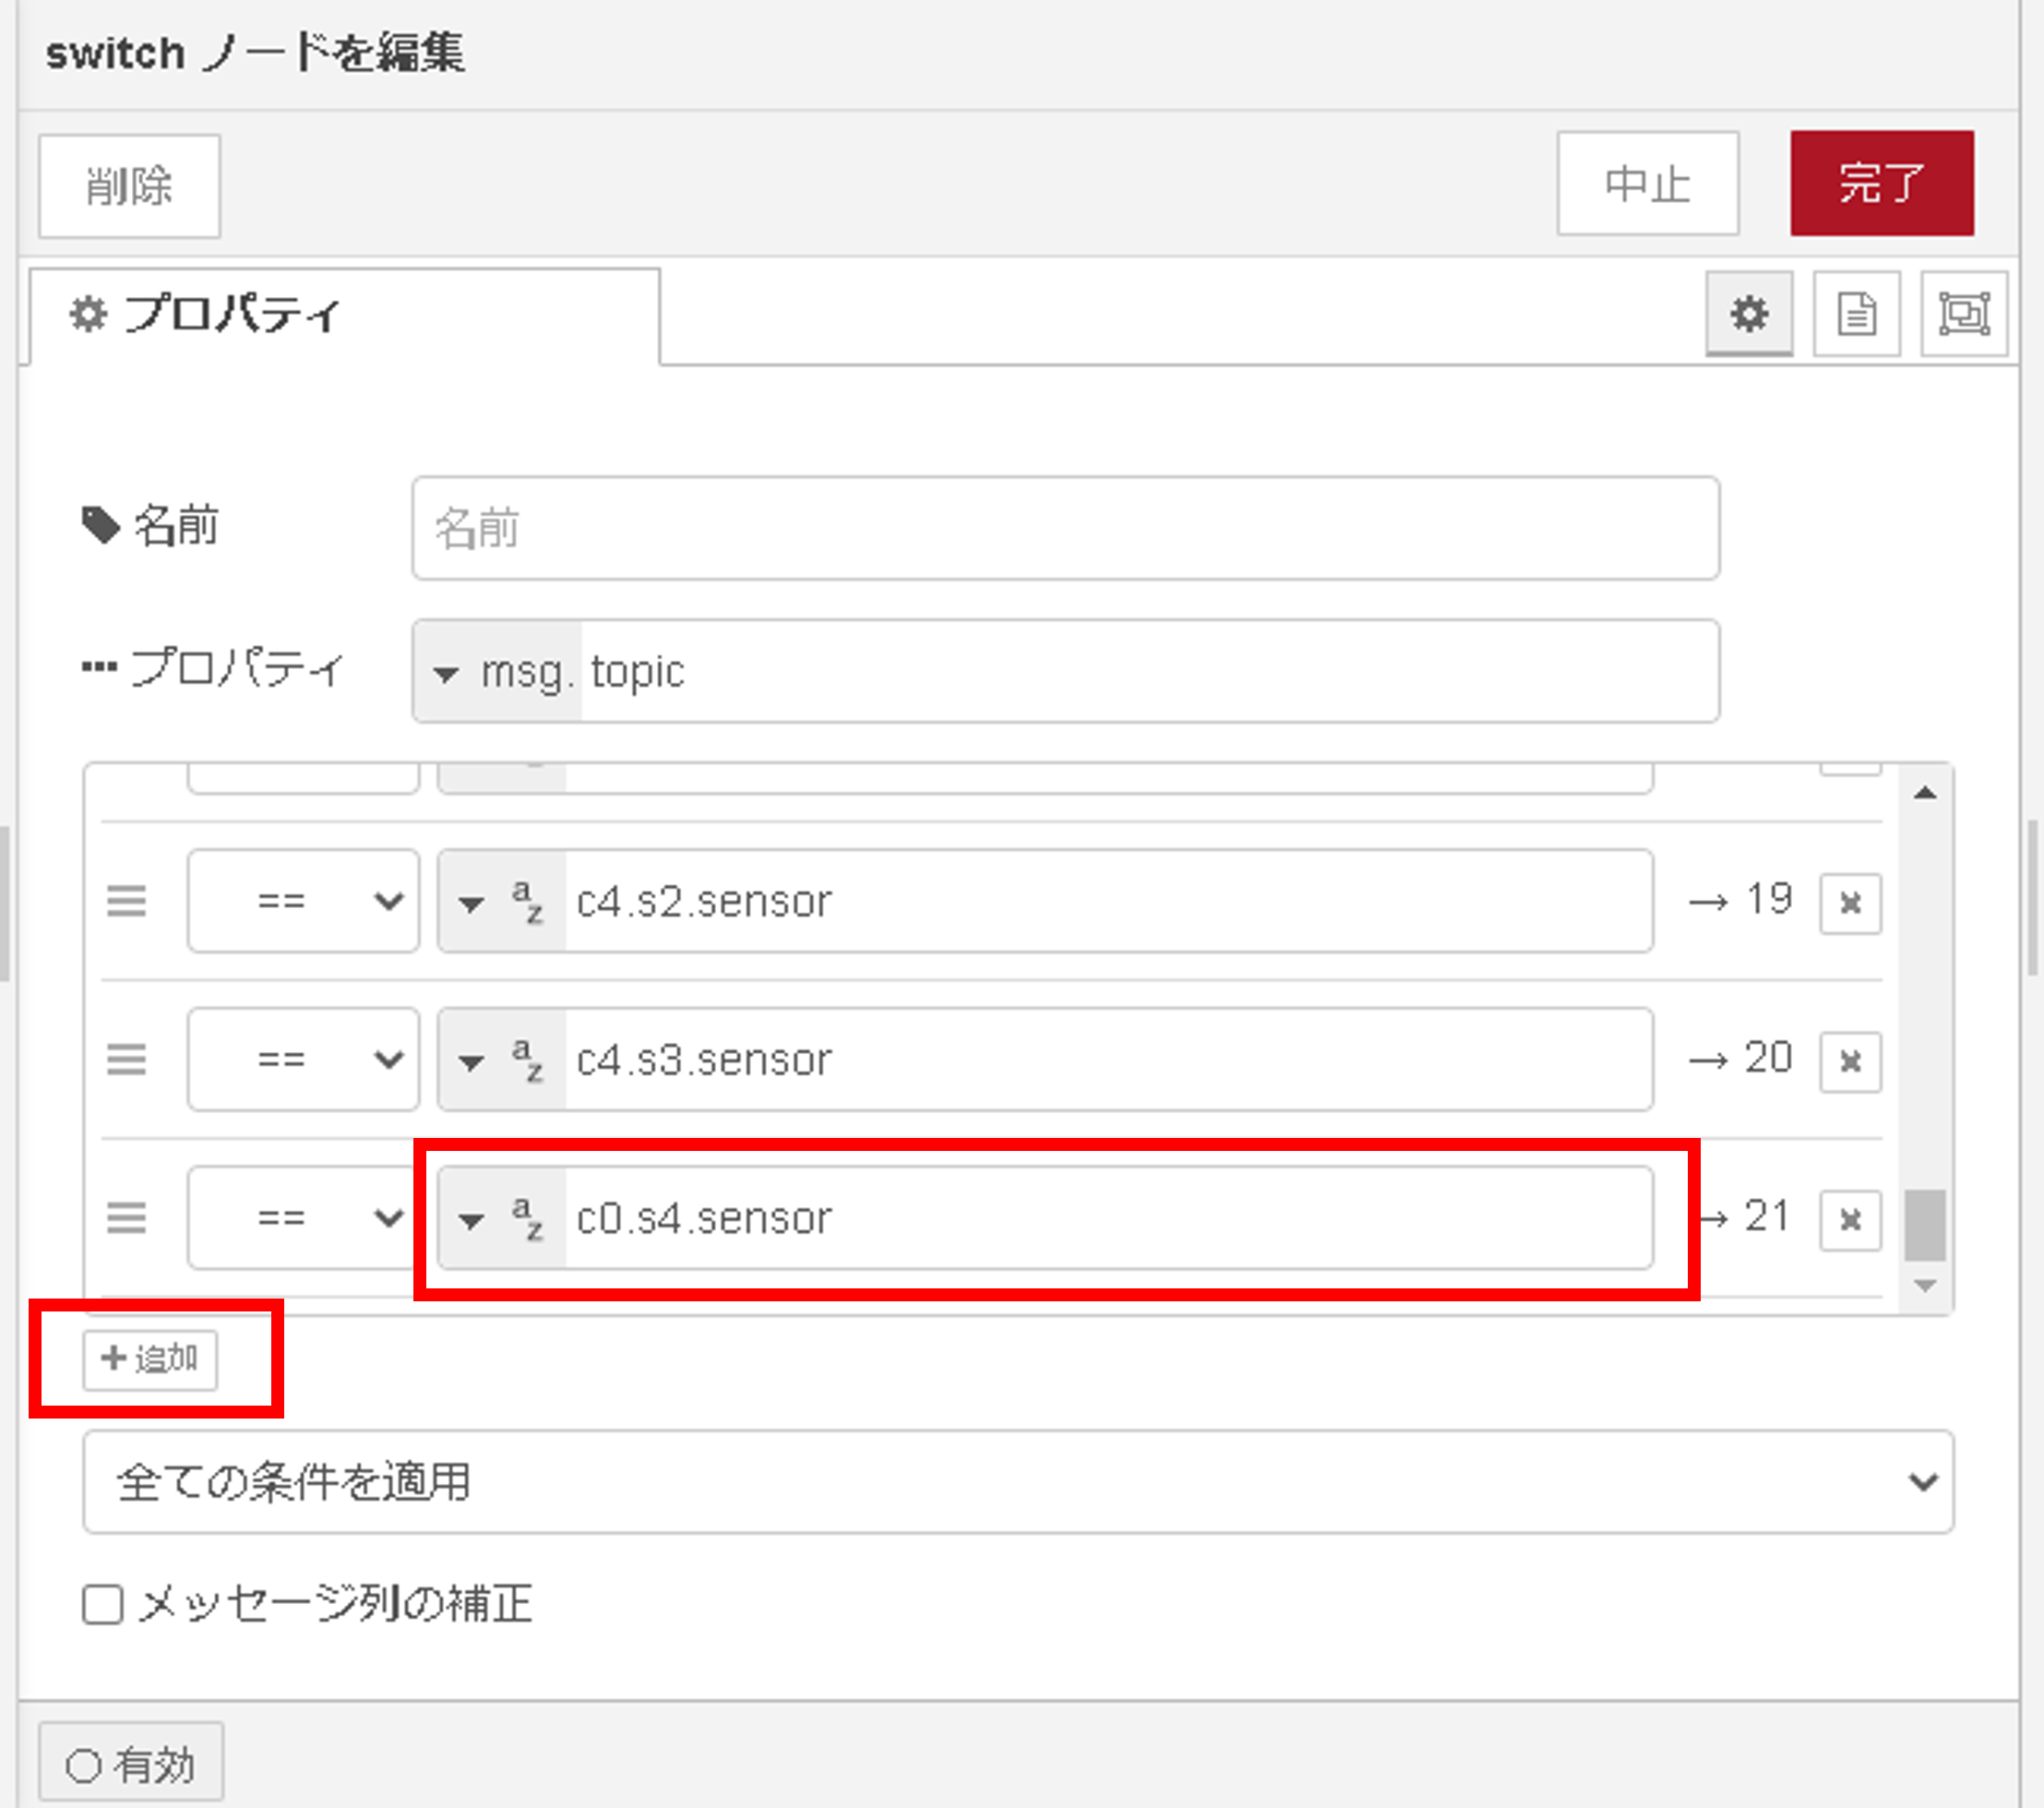Edit the c4.s3.sensor value field
This screenshot has height=1808, width=2044.
click(x=1109, y=1059)
